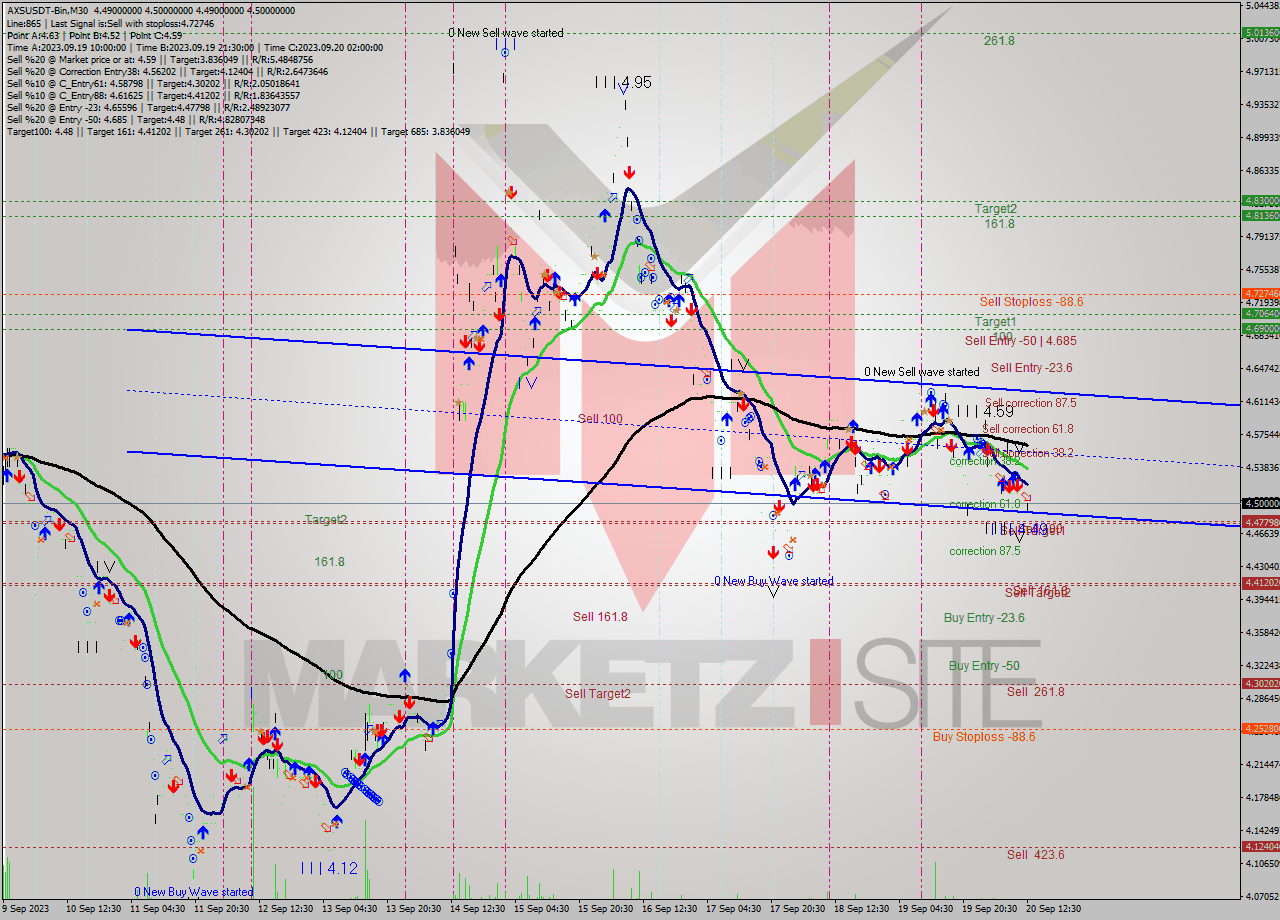Select the green 4.83000 price tag
The width and height of the screenshot is (1280, 920).
click(x=1260, y=200)
